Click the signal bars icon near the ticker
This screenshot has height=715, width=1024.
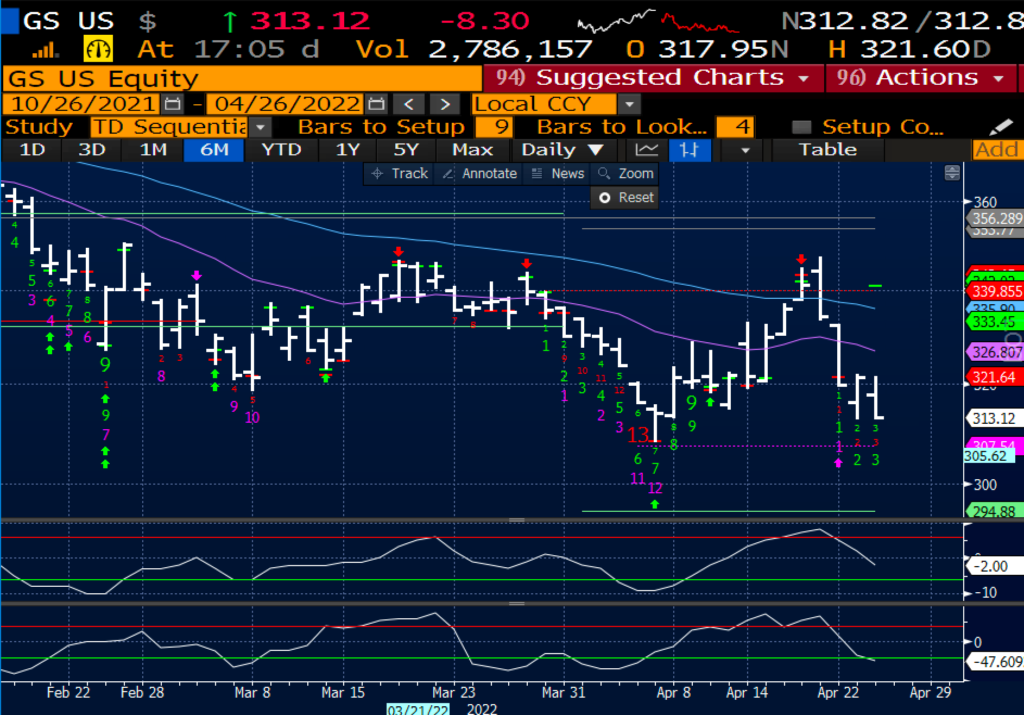[x=46, y=50]
